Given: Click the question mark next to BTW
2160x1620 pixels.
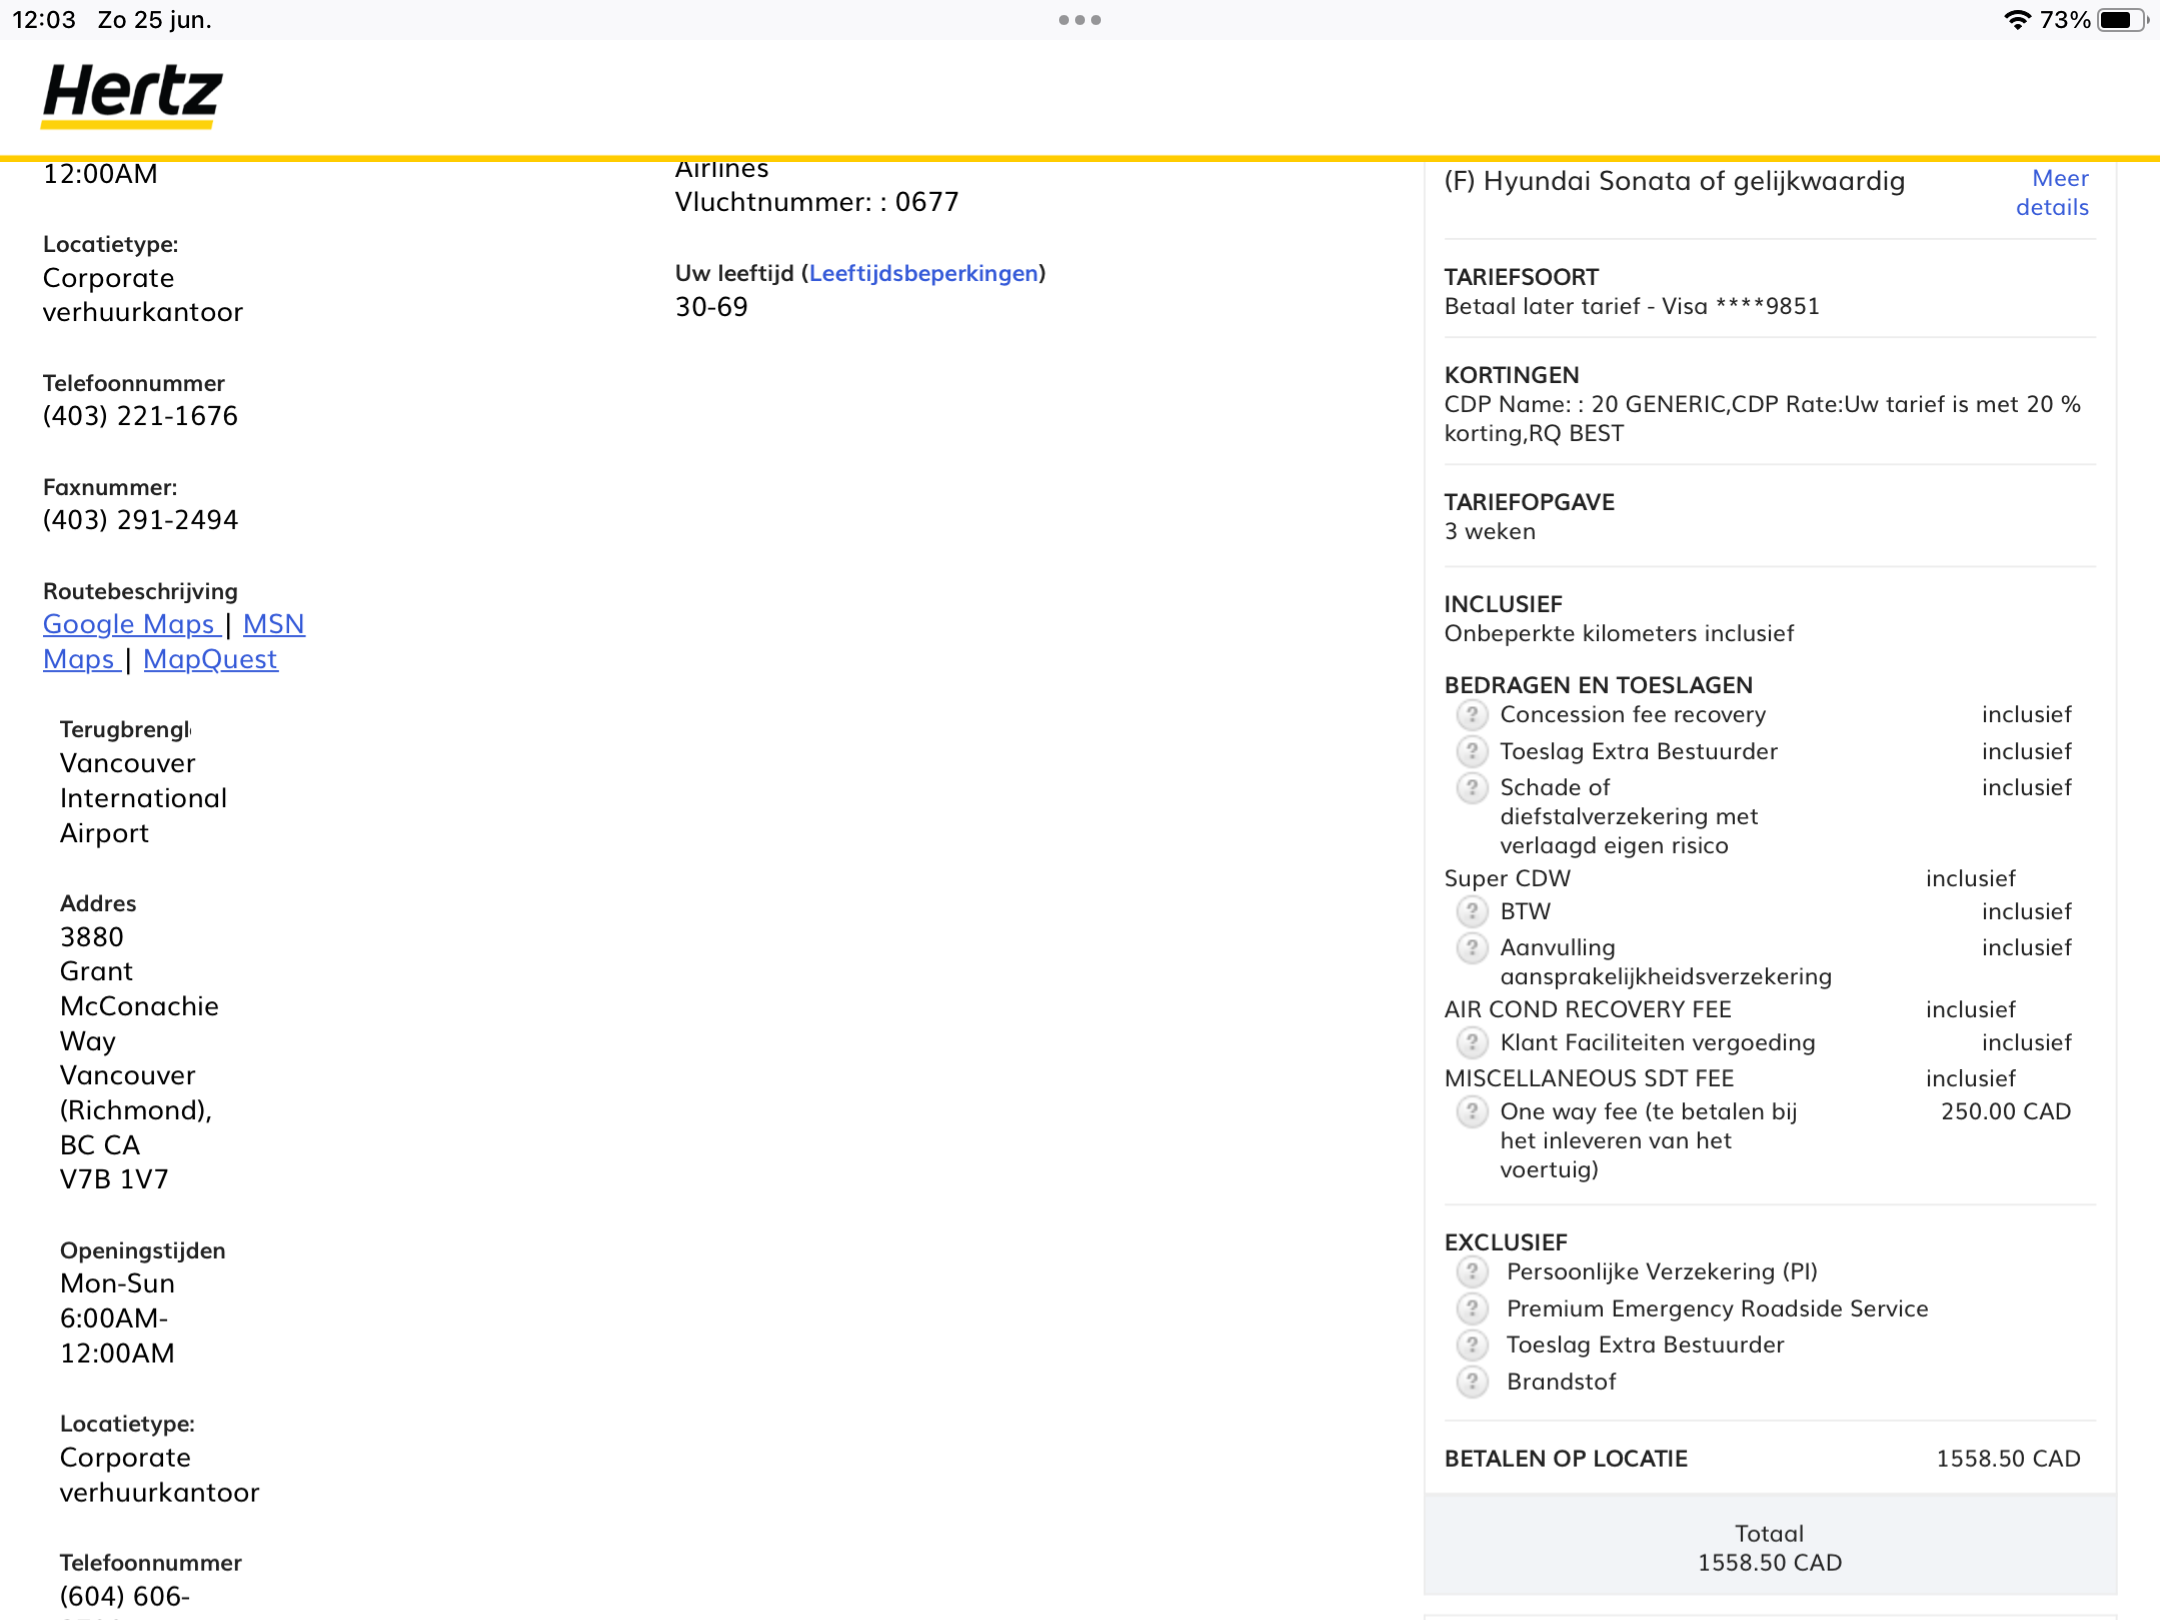Looking at the screenshot, I should [1471, 911].
